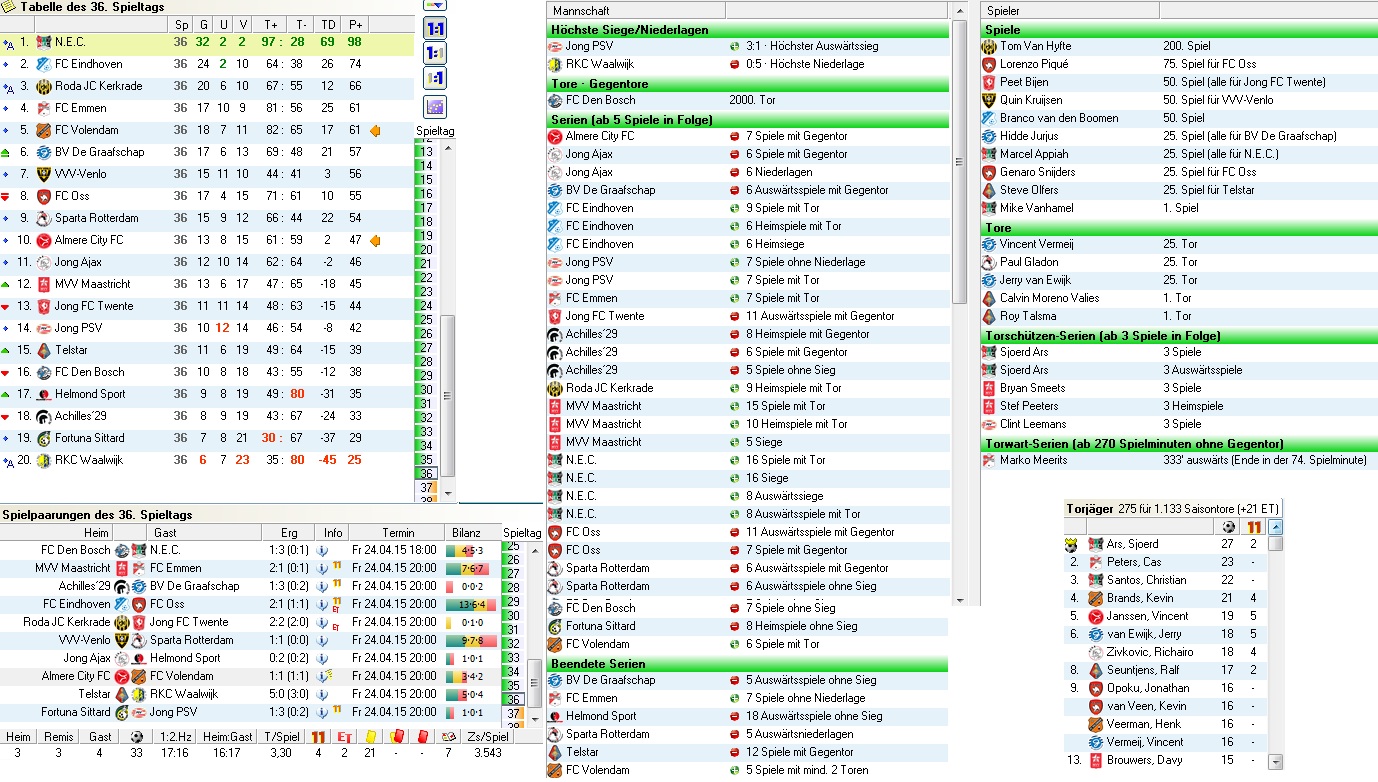Click the football column header in the Torjäger list
Screen dimensions: 1378x782
(x=1228, y=527)
